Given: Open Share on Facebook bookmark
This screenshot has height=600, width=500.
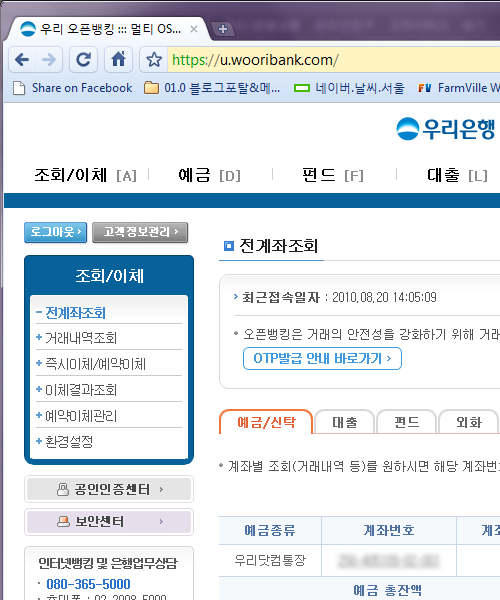Looking at the screenshot, I should 73,88.
